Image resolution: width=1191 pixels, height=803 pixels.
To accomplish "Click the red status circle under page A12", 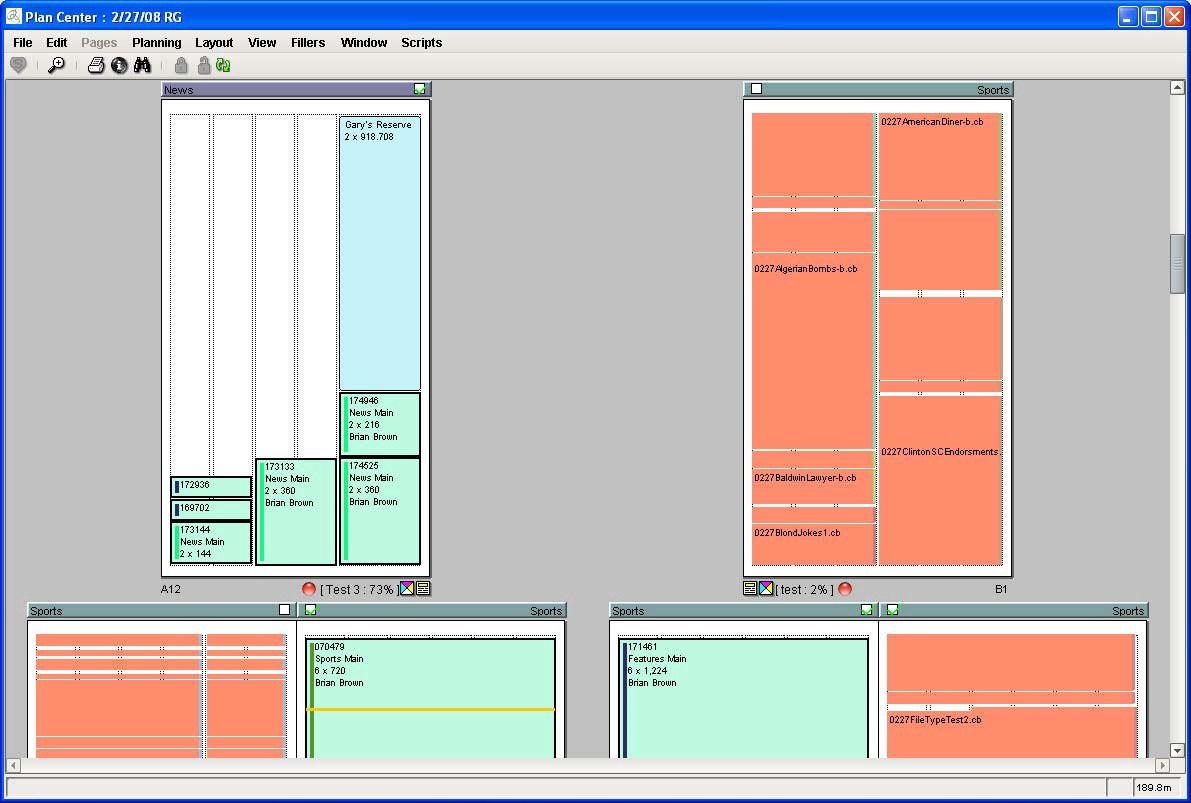I will click(x=309, y=589).
